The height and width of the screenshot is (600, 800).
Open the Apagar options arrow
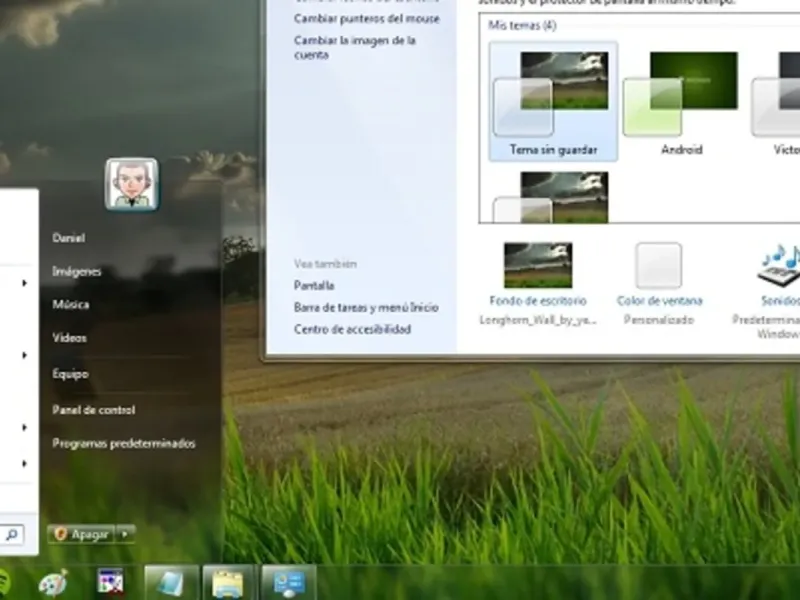click(x=125, y=534)
